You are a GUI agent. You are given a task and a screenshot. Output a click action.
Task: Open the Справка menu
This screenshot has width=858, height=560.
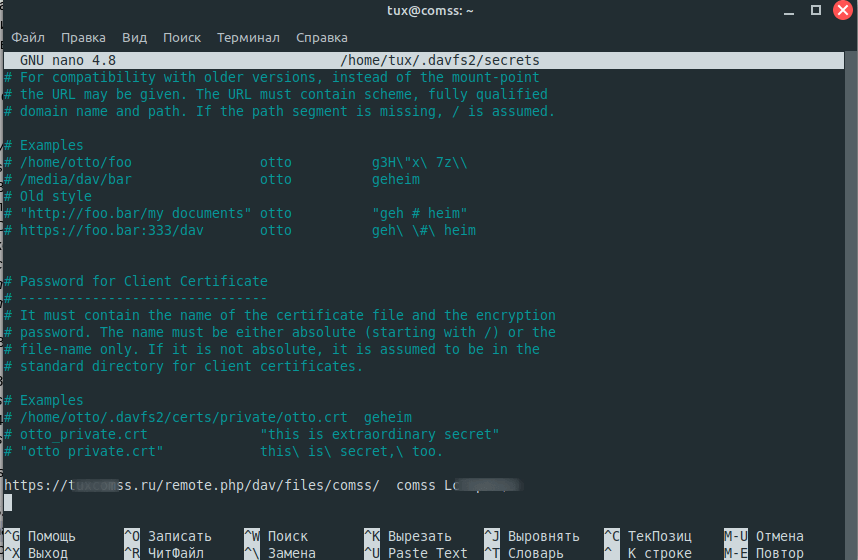click(321, 37)
